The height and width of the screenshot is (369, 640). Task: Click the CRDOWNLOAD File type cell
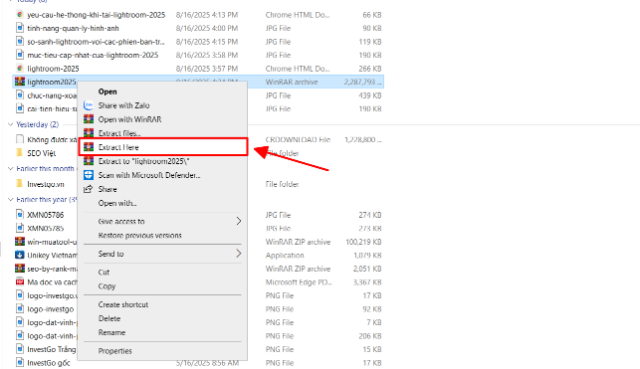[298, 139]
